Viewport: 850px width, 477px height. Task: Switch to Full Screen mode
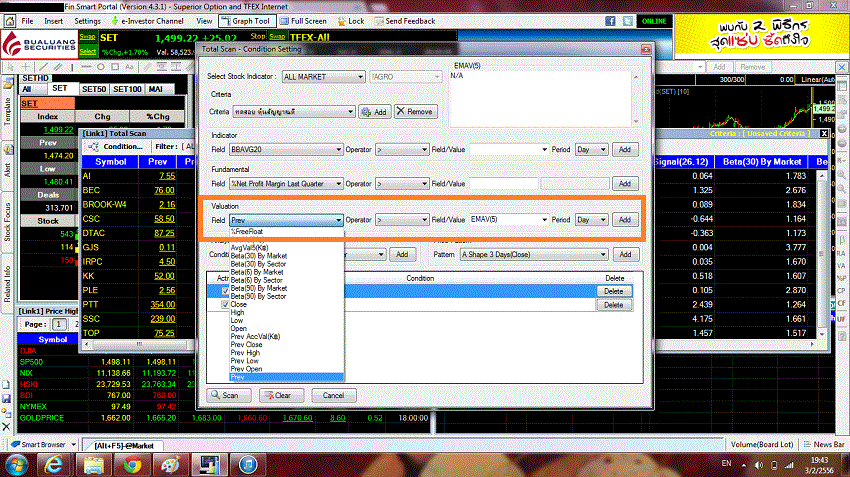[304, 21]
